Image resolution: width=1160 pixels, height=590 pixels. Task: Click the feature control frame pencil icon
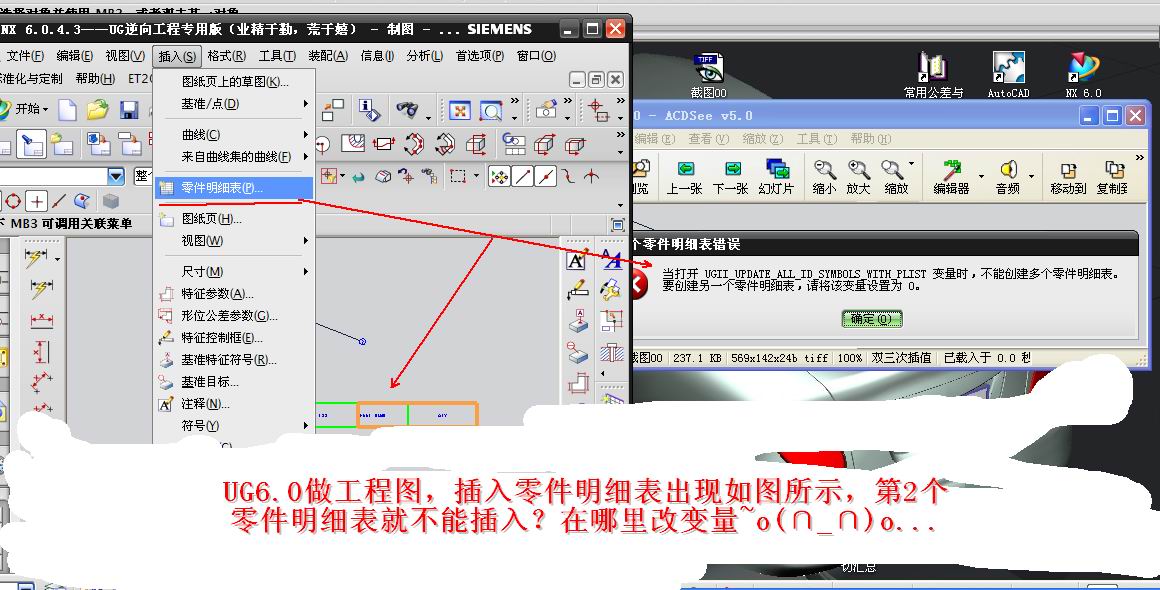(x=577, y=291)
